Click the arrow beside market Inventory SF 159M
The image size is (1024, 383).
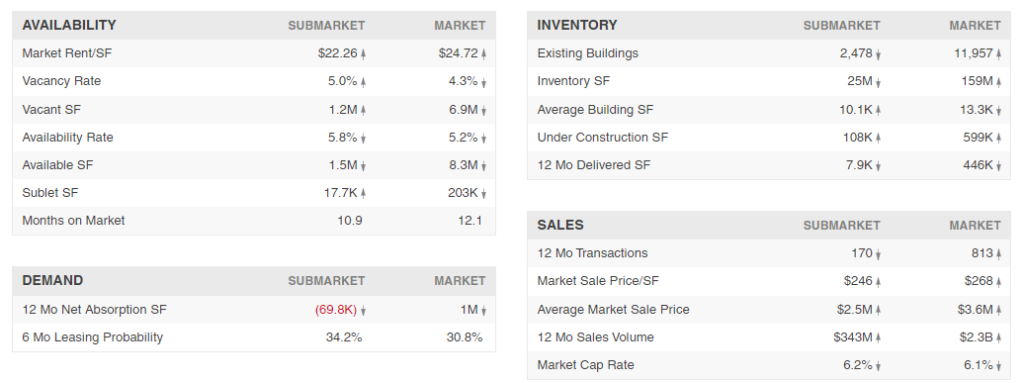coord(999,82)
